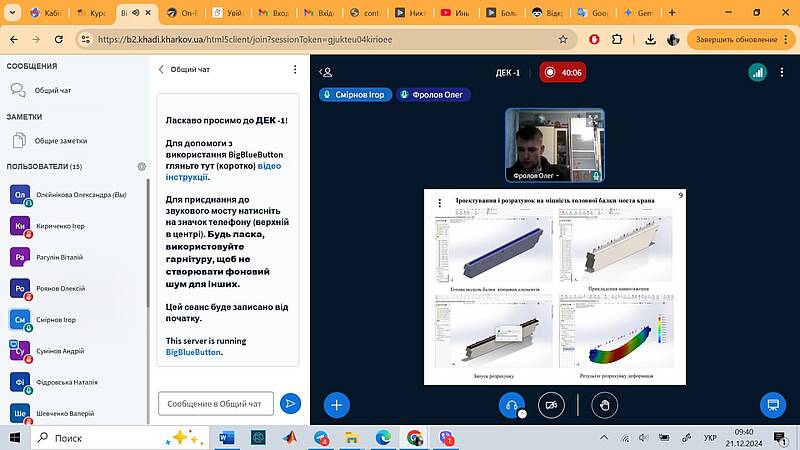Click the chat message input field
The height and width of the screenshot is (450, 800).
coord(215,403)
